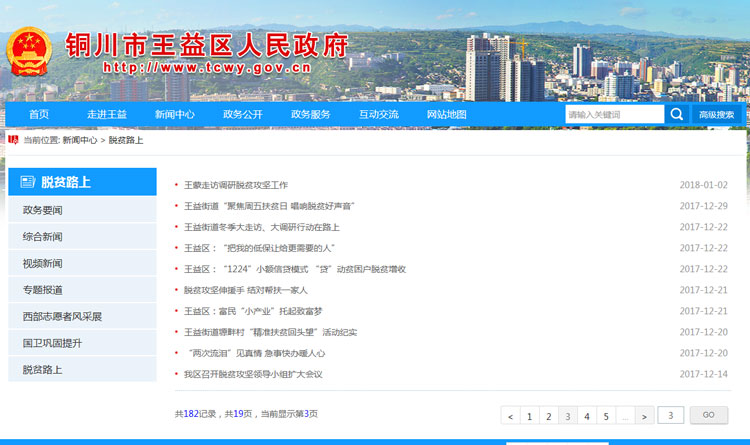Focus the 请输入关键词 search field
The height and width of the screenshot is (445, 750).
[x=613, y=115]
